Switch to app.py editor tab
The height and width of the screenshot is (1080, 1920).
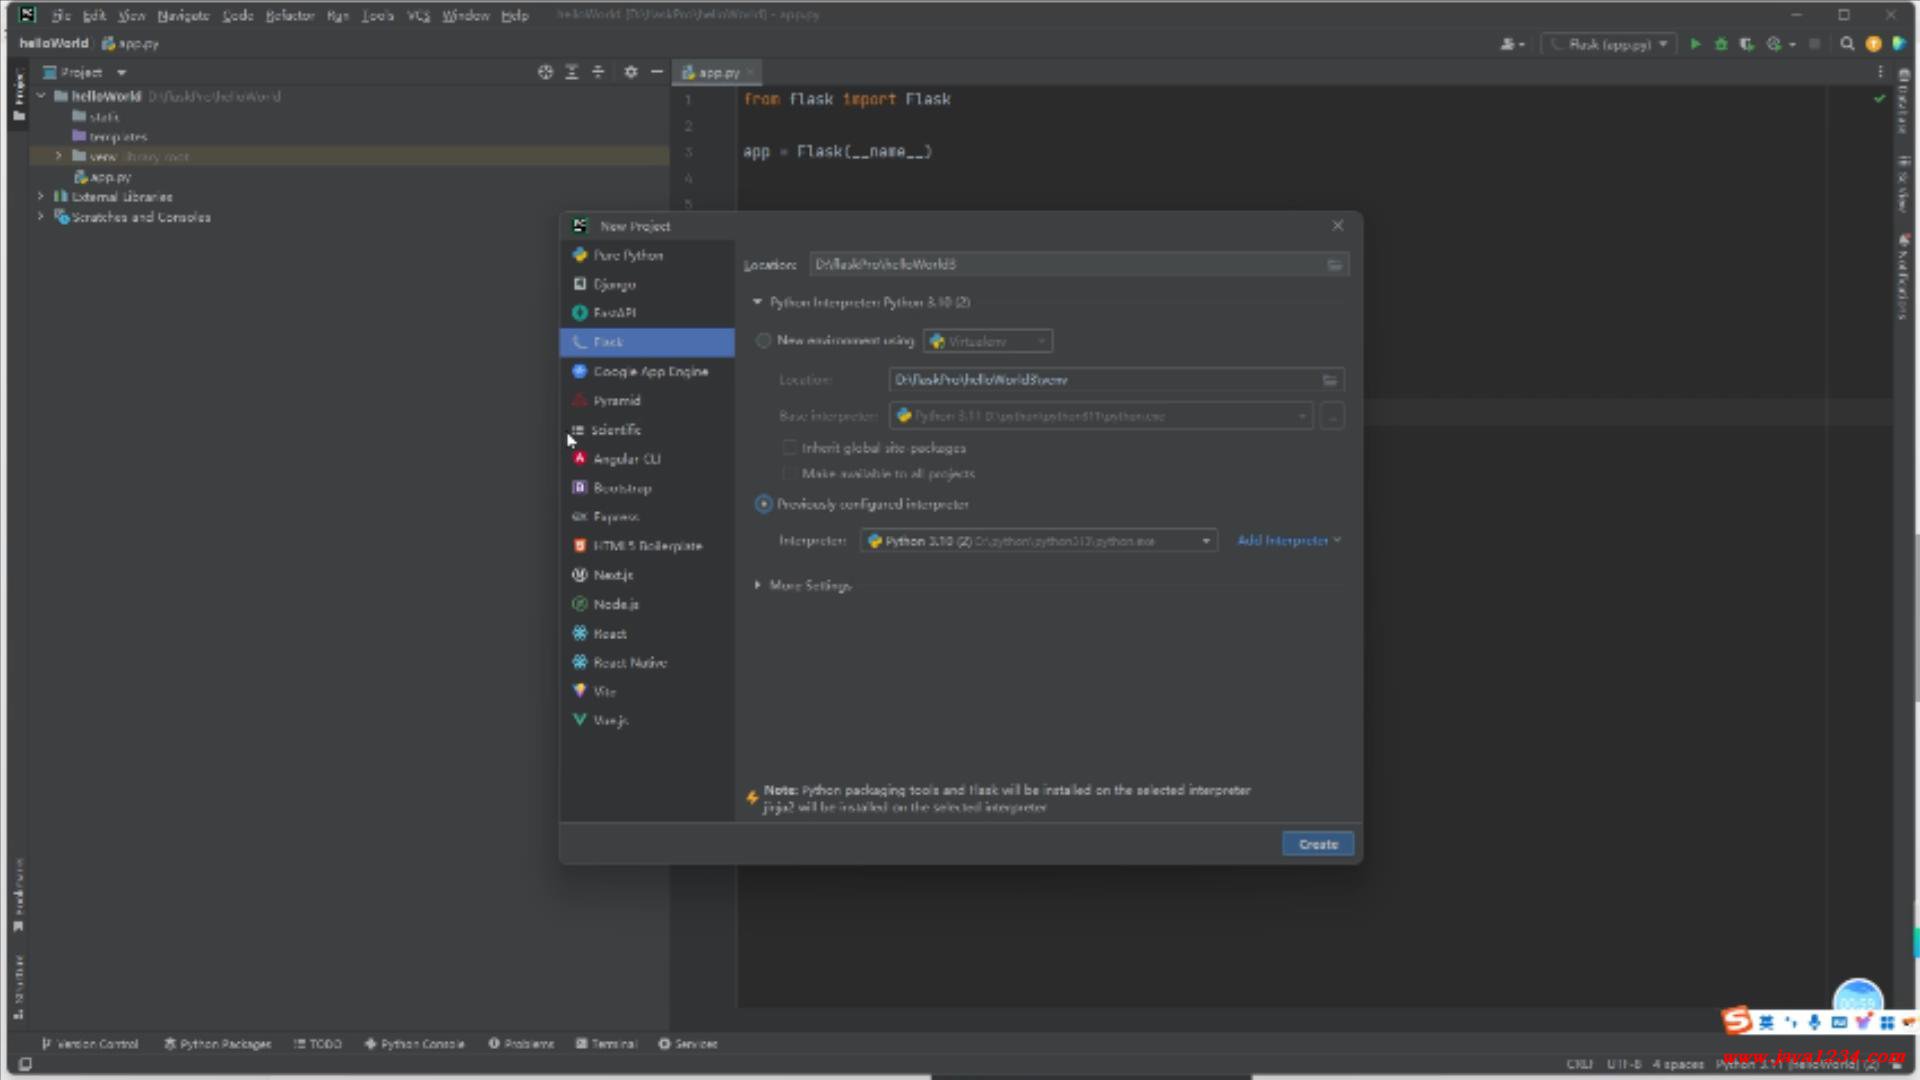717,72
